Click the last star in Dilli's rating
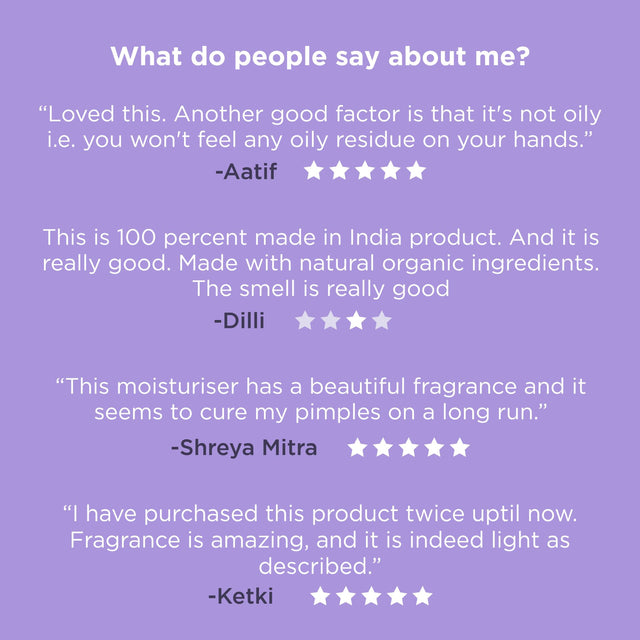Image resolution: width=640 pixels, height=640 pixels. (x=381, y=321)
